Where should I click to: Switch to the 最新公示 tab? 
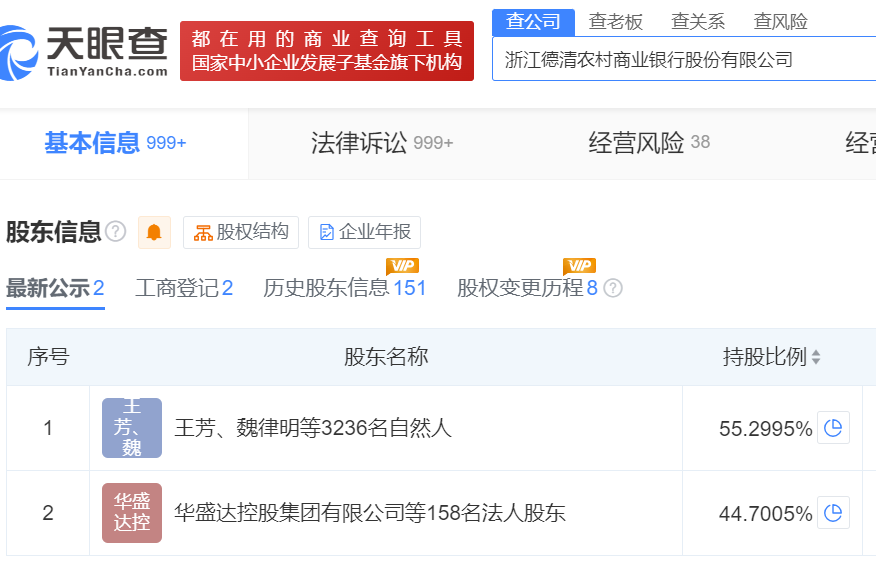coord(55,288)
